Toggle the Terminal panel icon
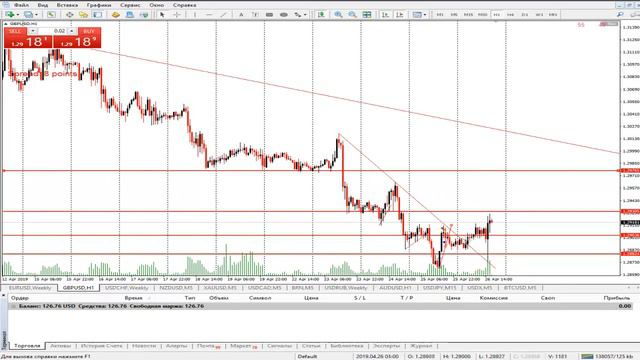 98,15
